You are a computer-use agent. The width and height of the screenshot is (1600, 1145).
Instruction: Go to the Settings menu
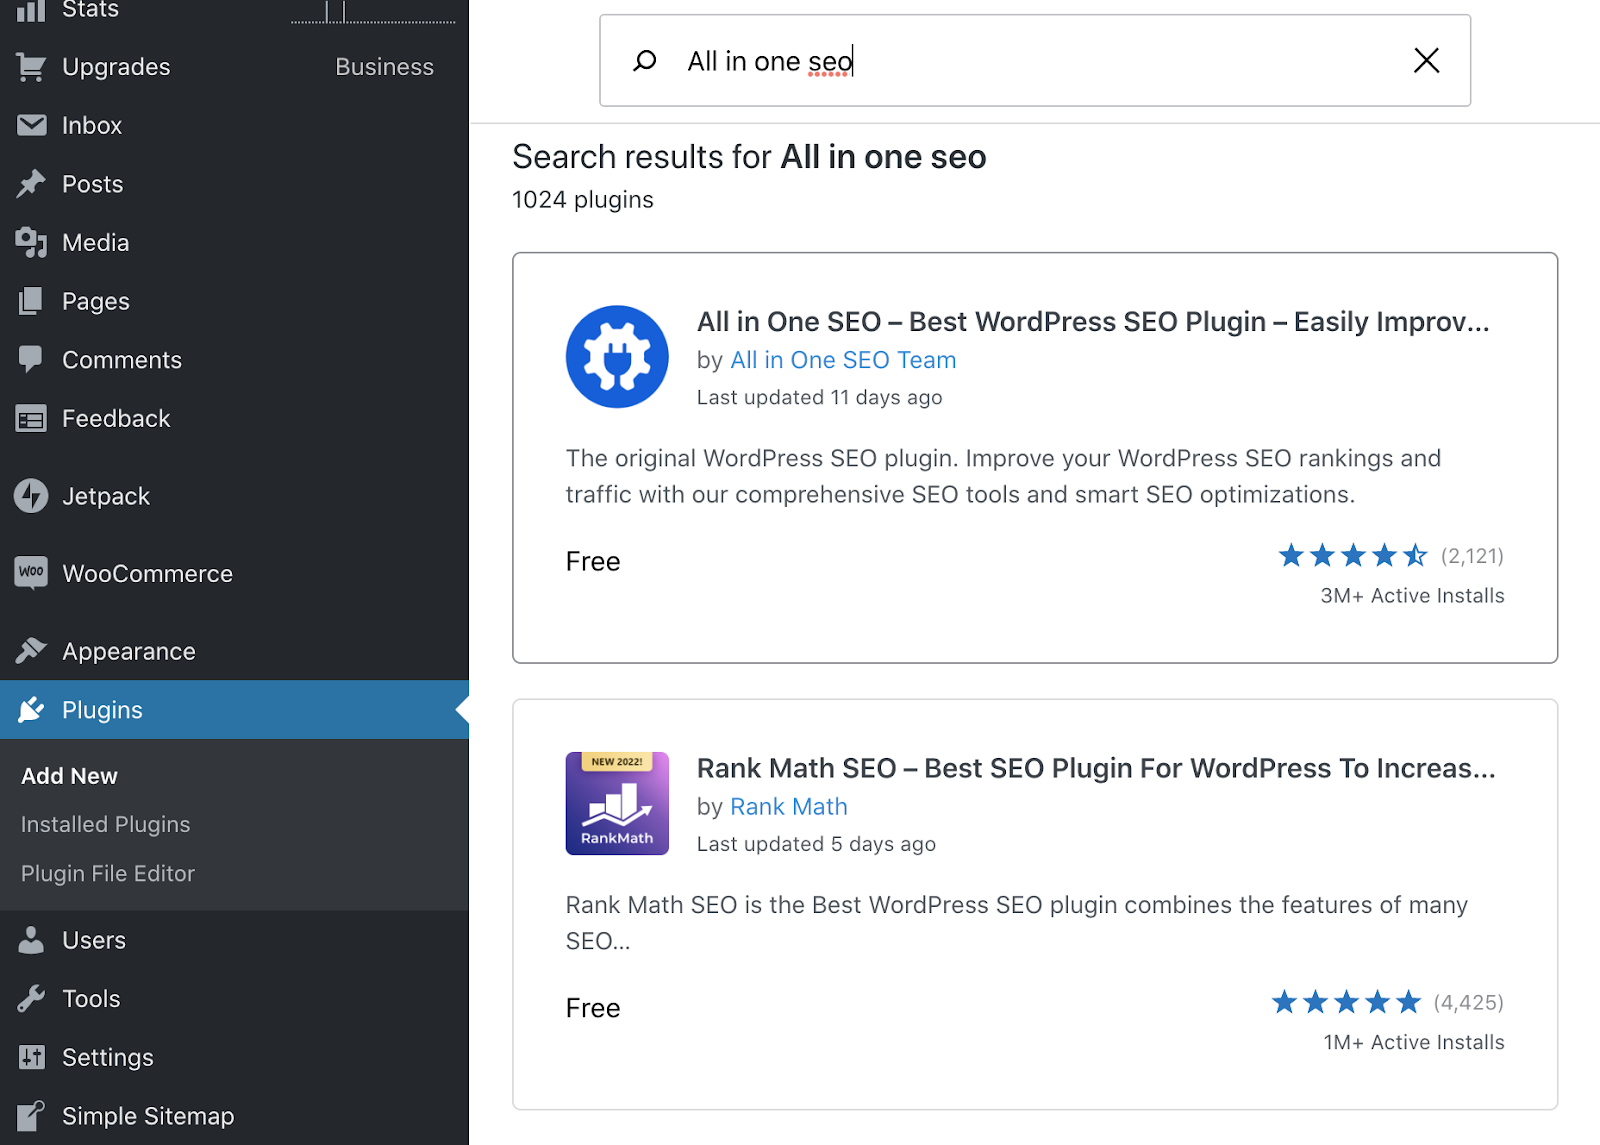click(107, 1057)
